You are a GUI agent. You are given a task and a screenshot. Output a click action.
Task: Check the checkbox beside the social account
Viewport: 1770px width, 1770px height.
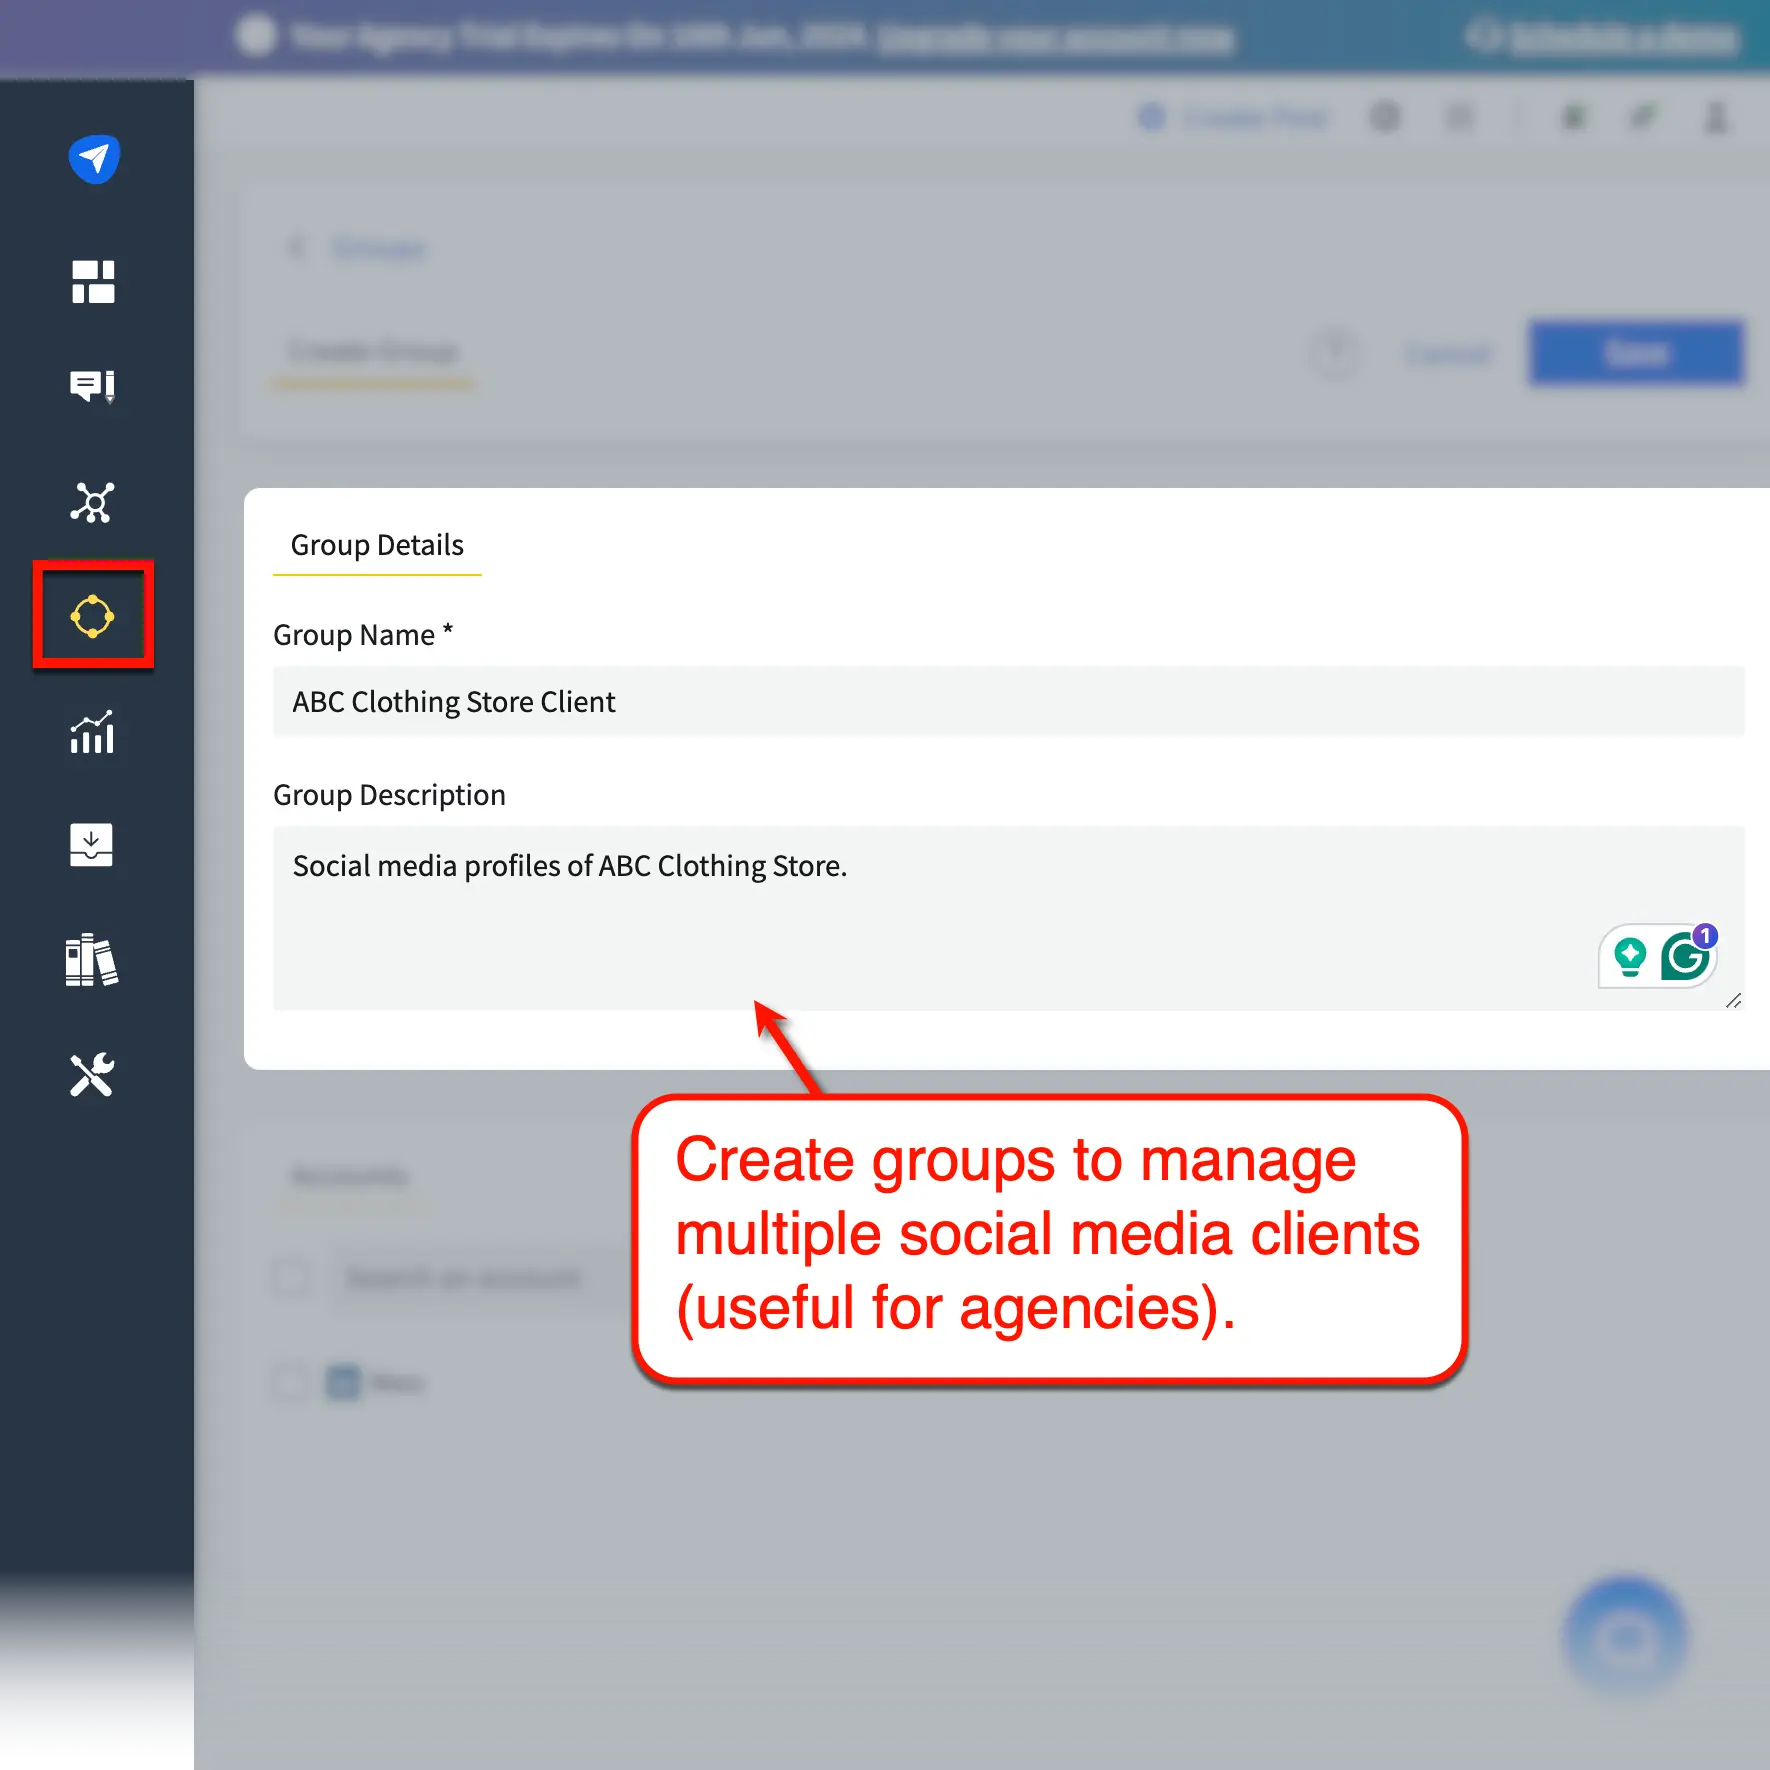pos(290,1382)
